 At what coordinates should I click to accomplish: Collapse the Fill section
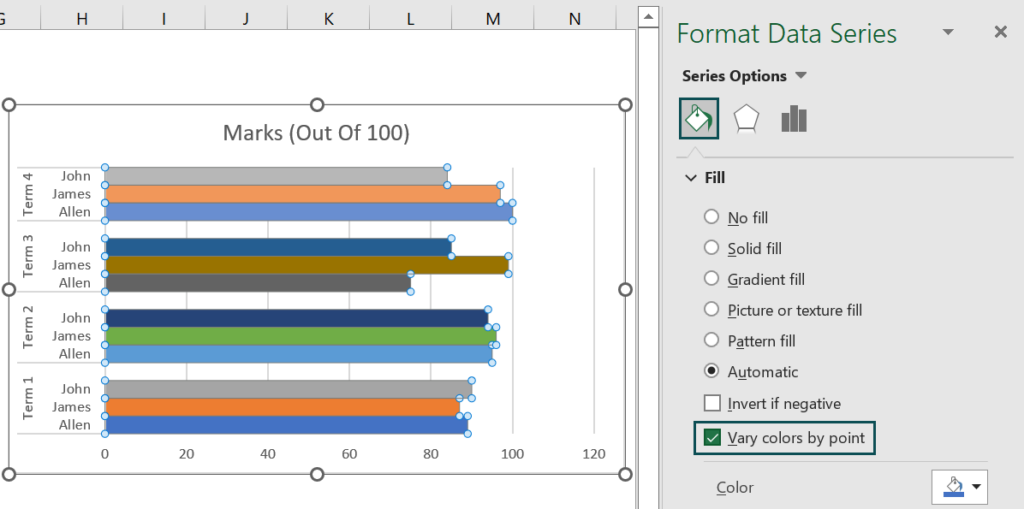(691, 178)
